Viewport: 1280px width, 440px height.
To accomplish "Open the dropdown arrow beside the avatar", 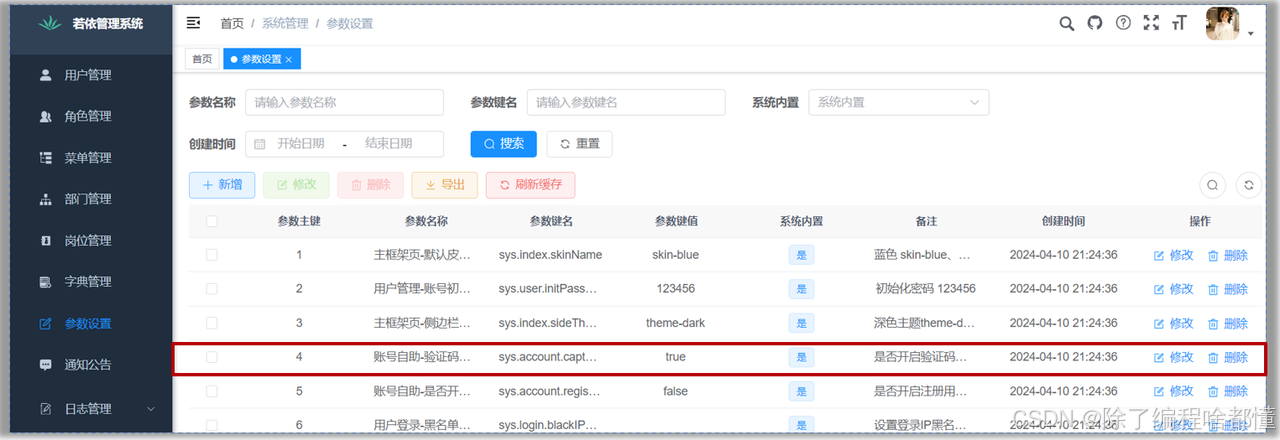I will point(1251,34).
